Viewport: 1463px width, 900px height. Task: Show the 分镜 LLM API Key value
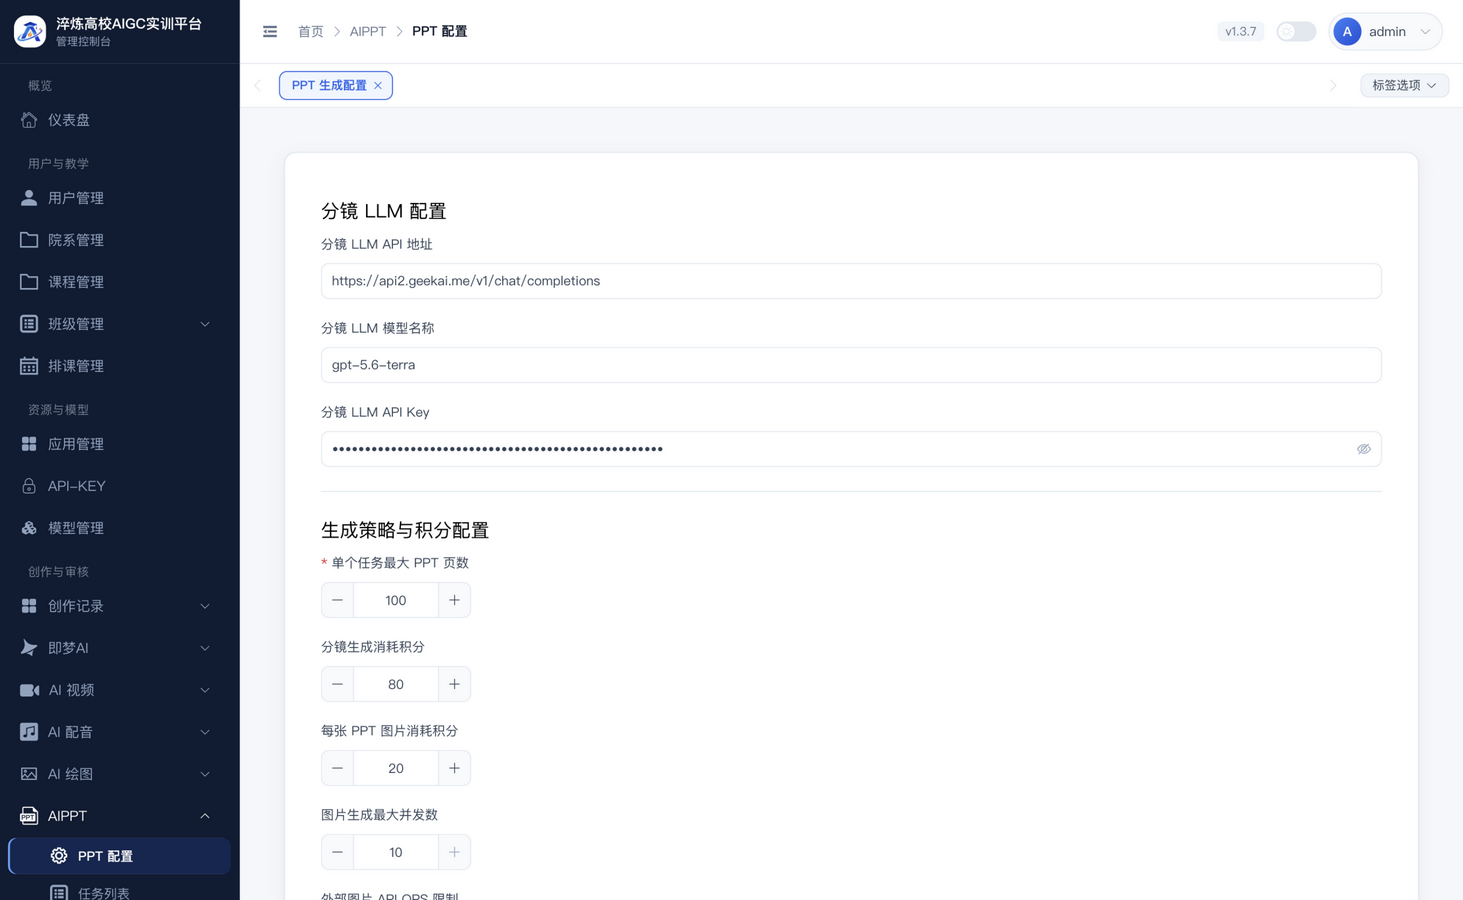point(1363,449)
